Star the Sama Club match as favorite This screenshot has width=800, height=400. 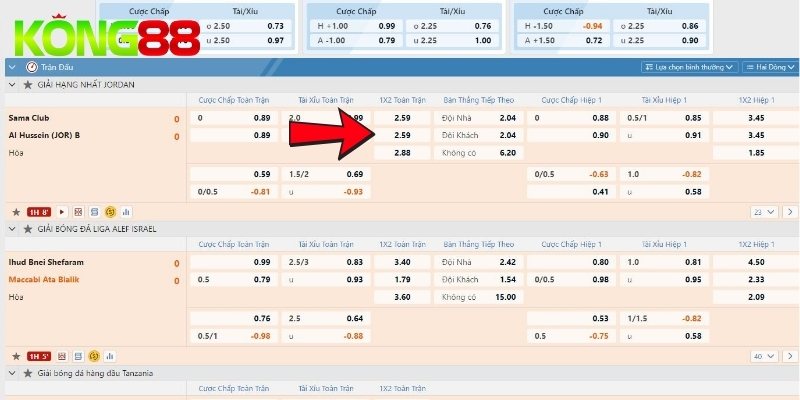[x=16, y=212]
